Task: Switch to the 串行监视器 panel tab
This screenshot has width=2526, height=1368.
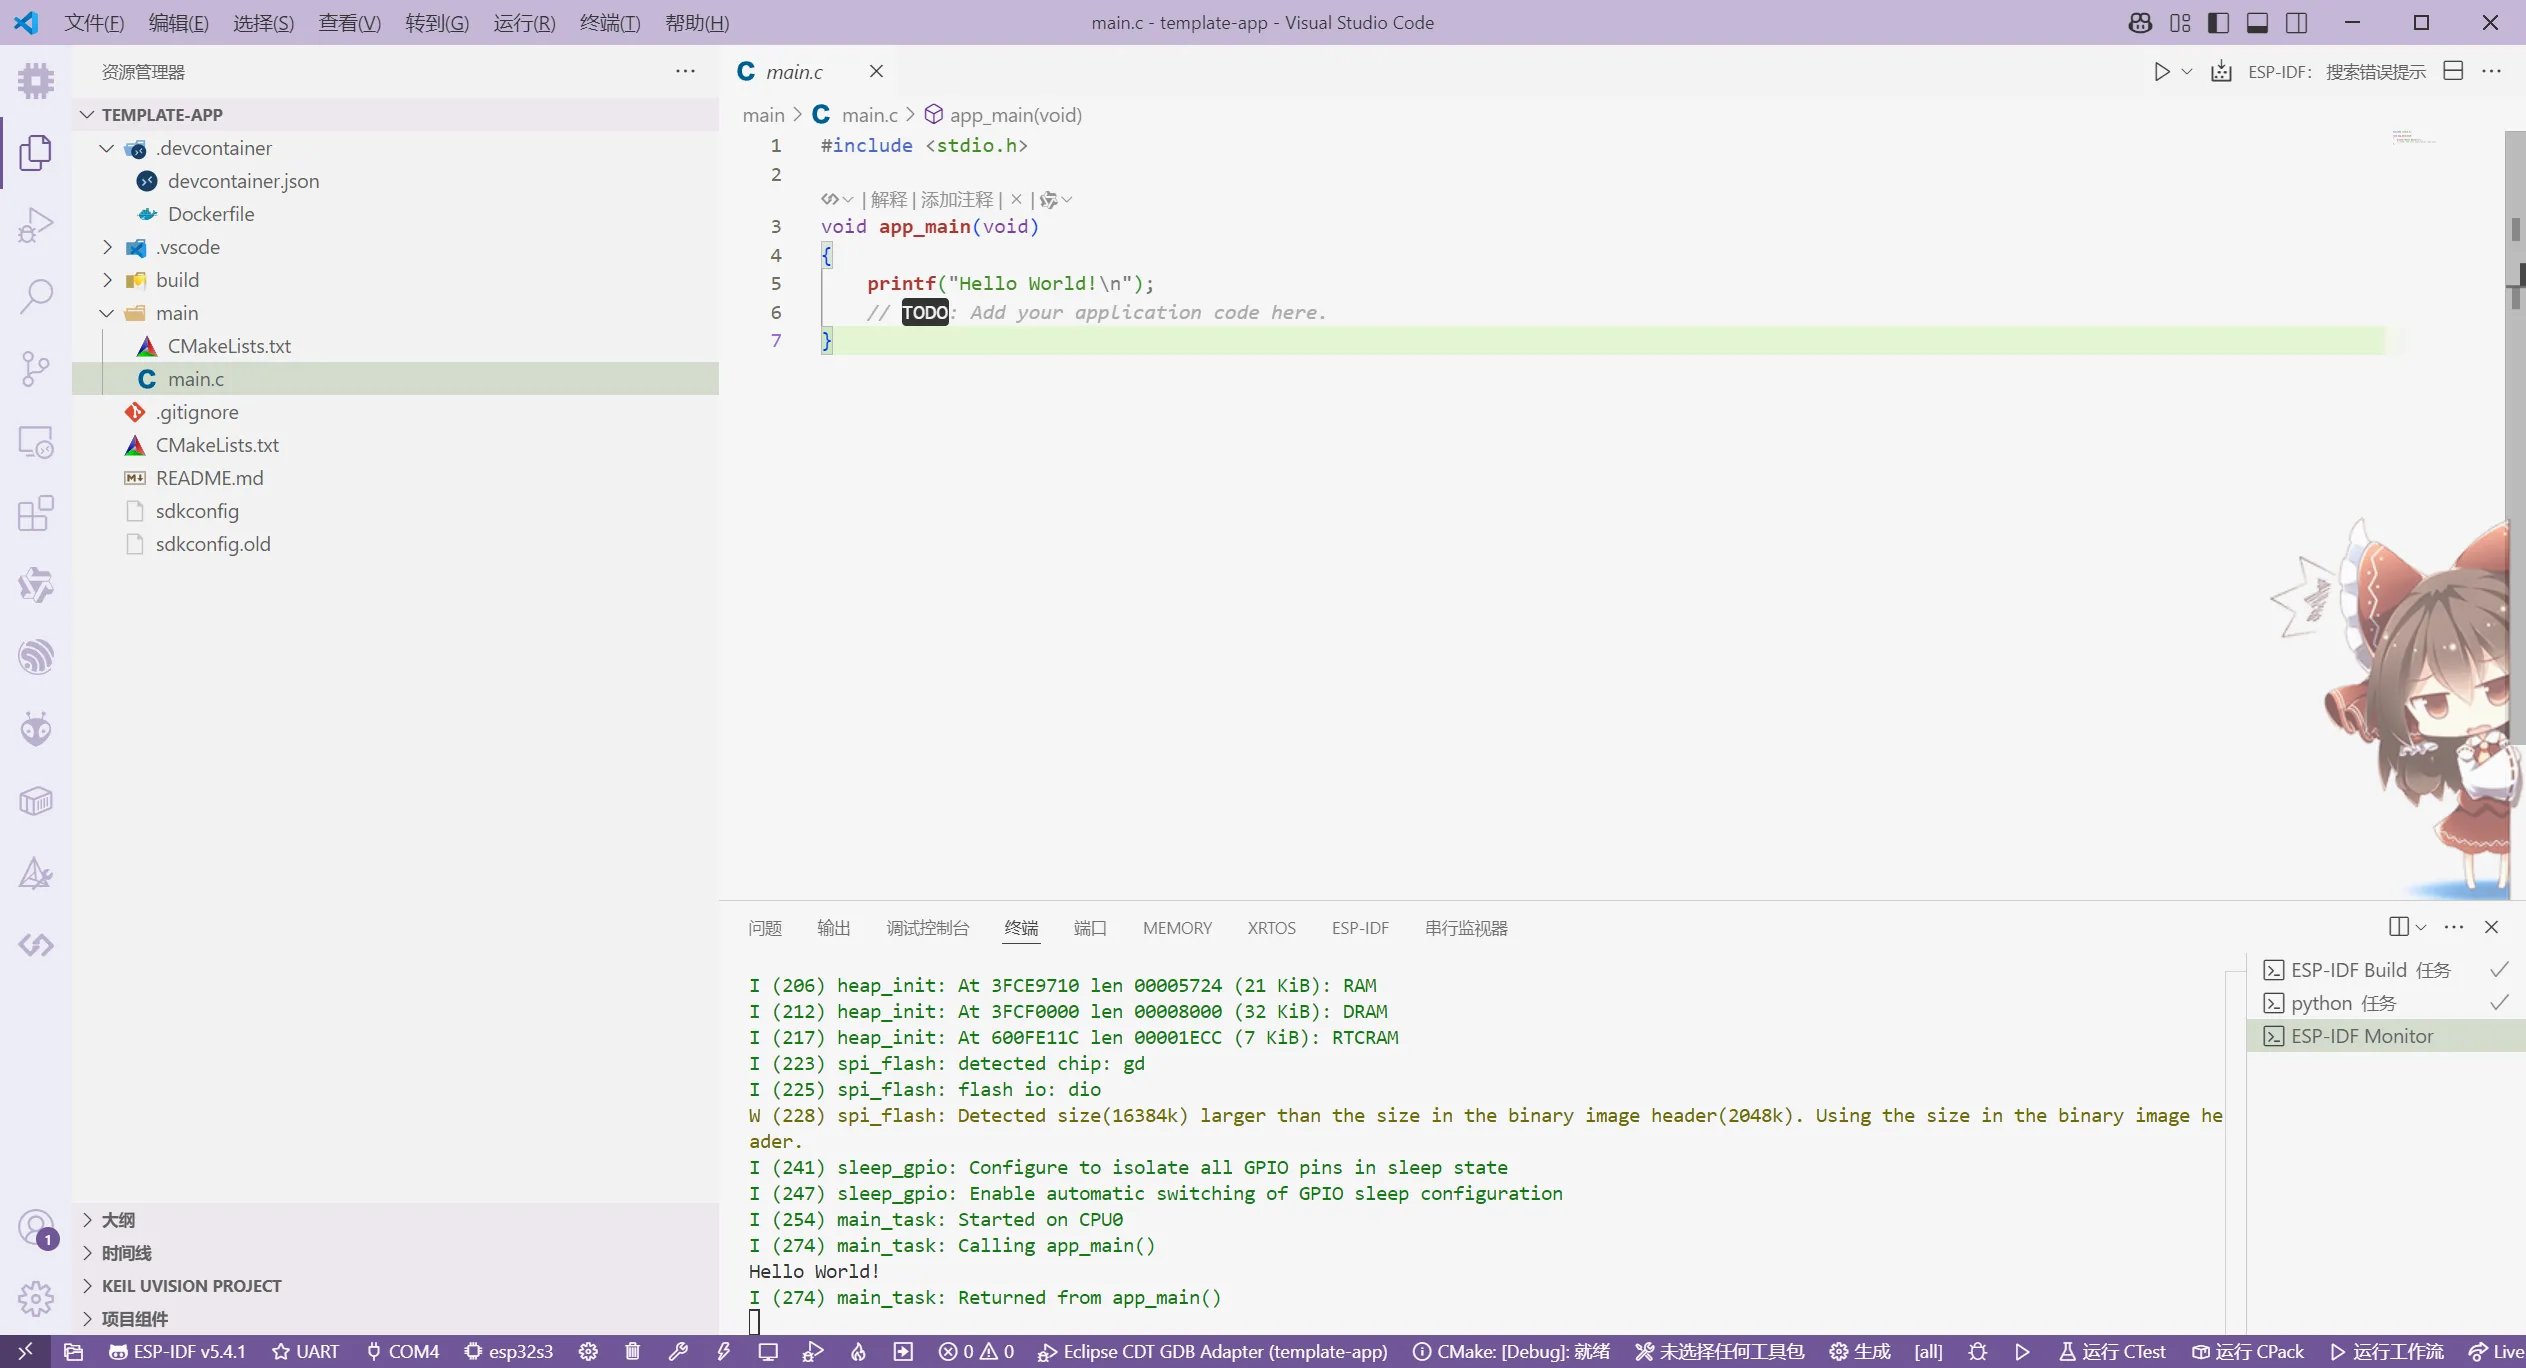Action: [1466, 928]
